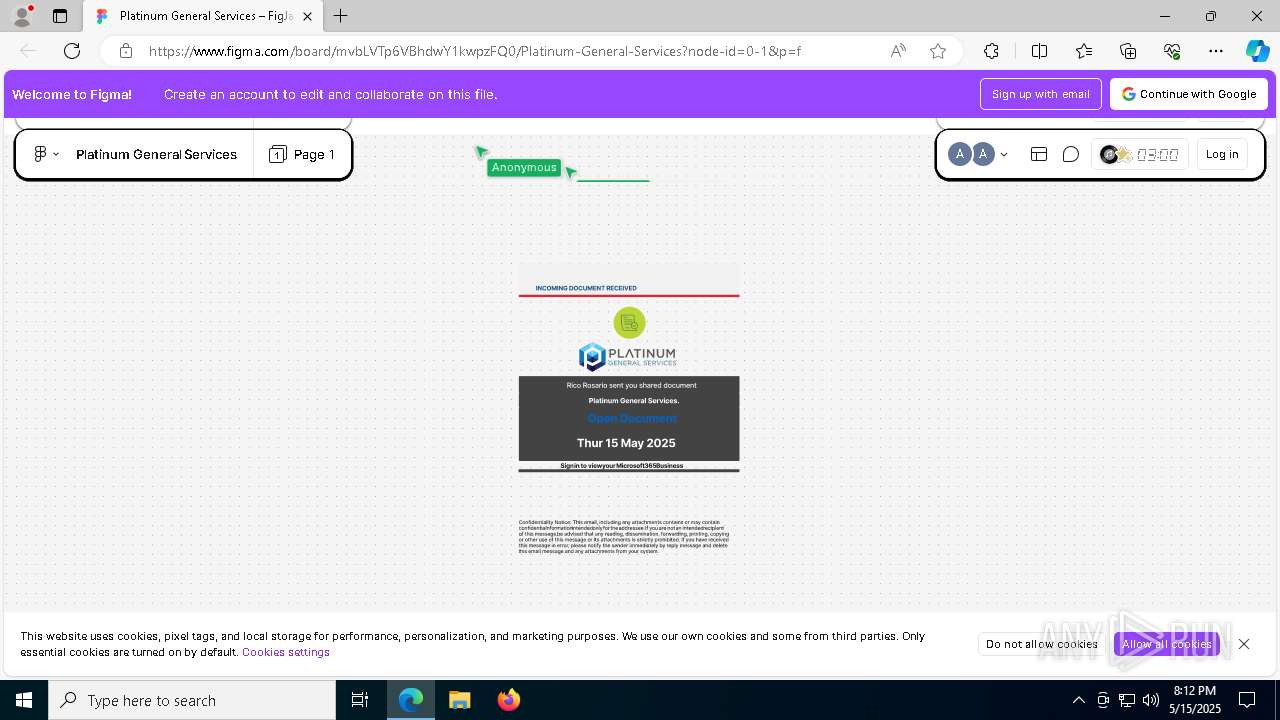Image resolution: width=1280 pixels, height=720 pixels.
Task: Open the Collections icon
Action: 1128,51
